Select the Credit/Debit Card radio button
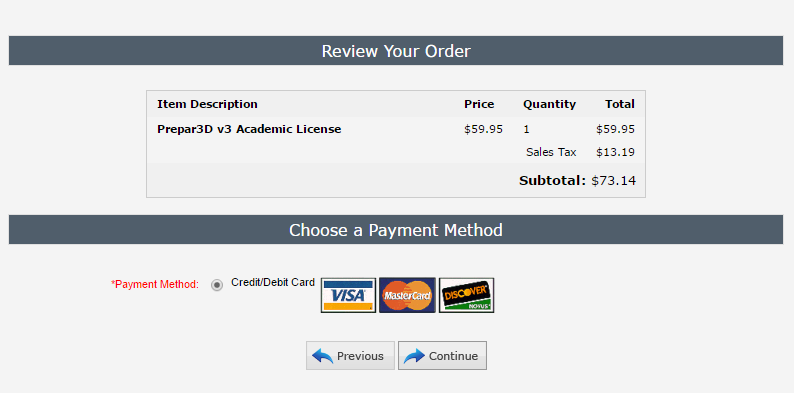Screen dimensions: 794x393 (x=217, y=285)
